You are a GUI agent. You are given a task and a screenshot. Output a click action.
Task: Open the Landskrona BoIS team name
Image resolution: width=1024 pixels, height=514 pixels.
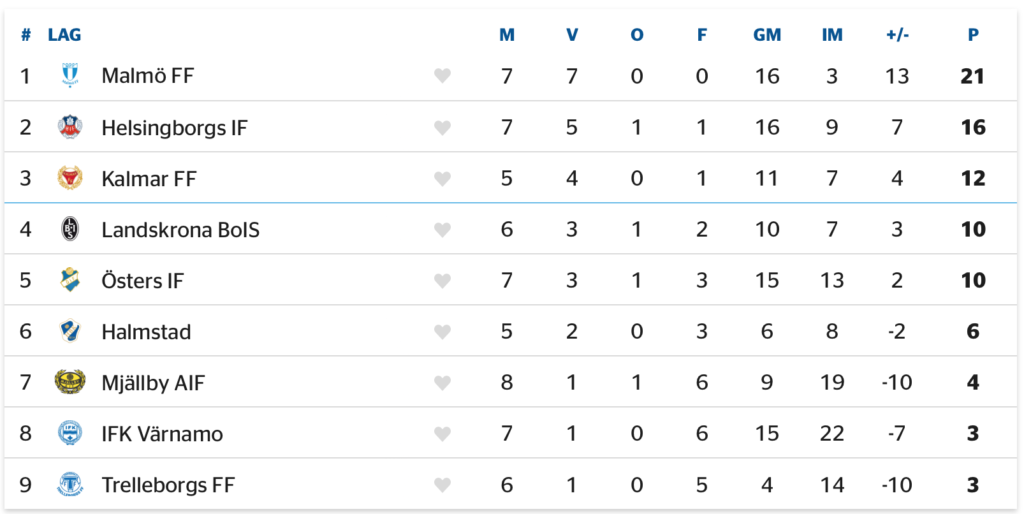tap(180, 229)
